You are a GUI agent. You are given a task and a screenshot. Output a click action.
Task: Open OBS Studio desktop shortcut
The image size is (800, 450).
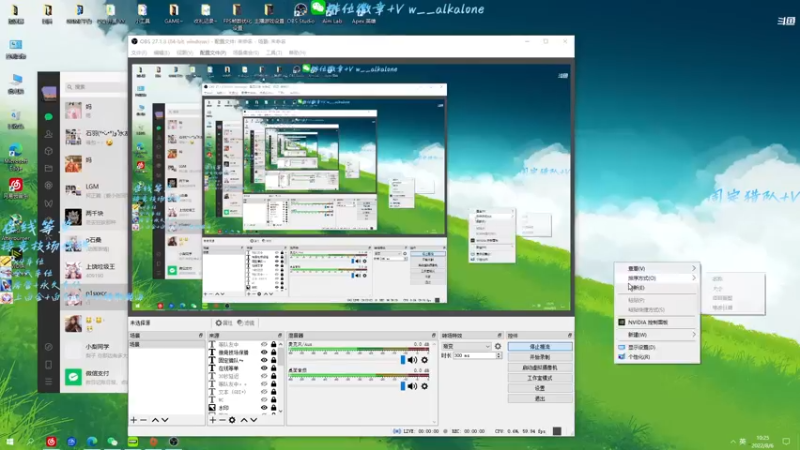(x=300, y=14)
